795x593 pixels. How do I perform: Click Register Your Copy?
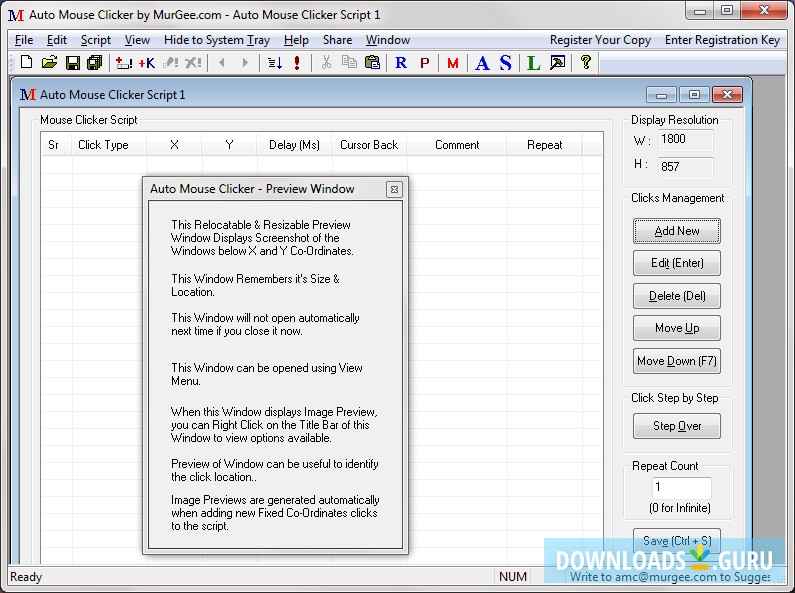(x=600, y=40)
